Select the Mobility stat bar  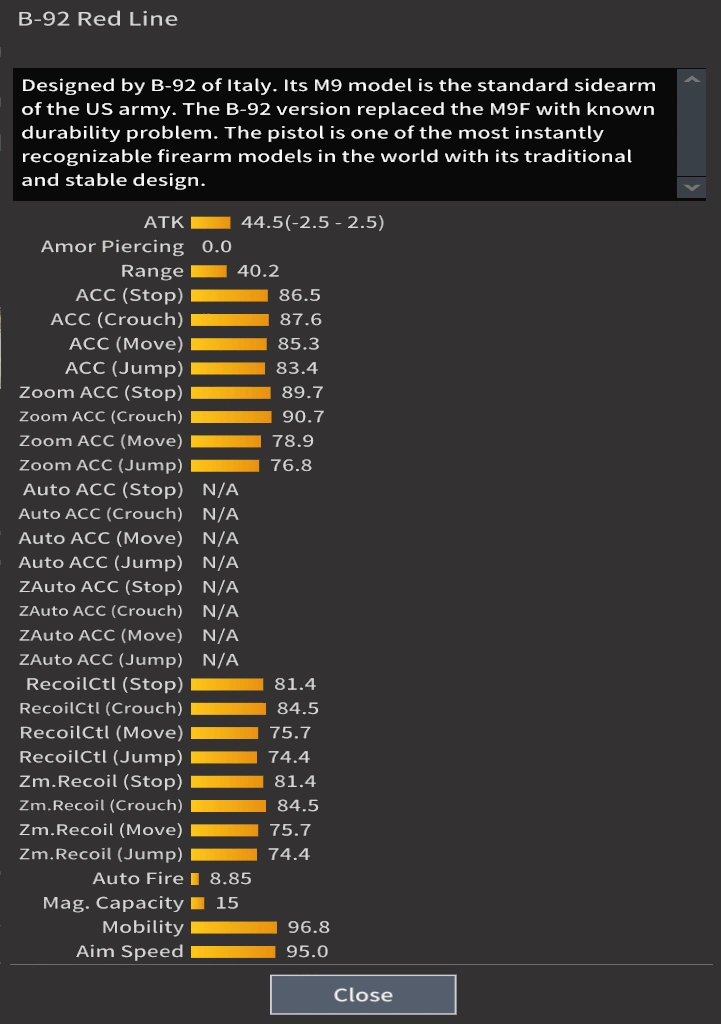tap(233, 927)
